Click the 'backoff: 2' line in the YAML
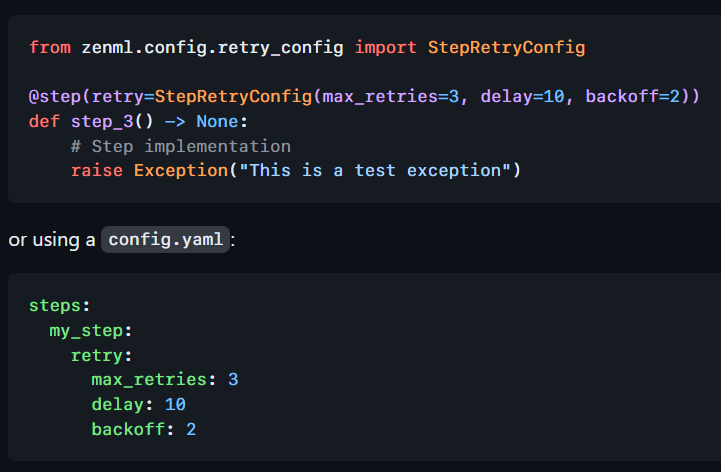The image size is (721, 472). click(143, 429)
